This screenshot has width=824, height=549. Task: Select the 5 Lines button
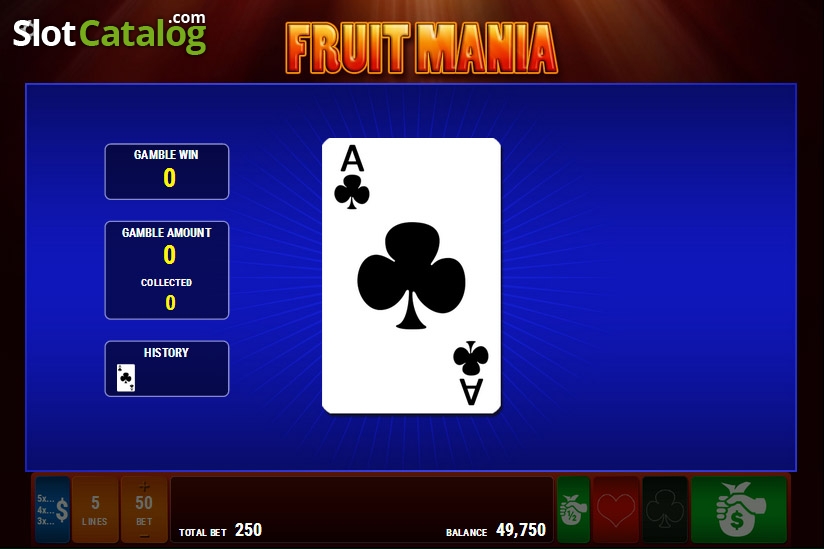coord(95,509)
